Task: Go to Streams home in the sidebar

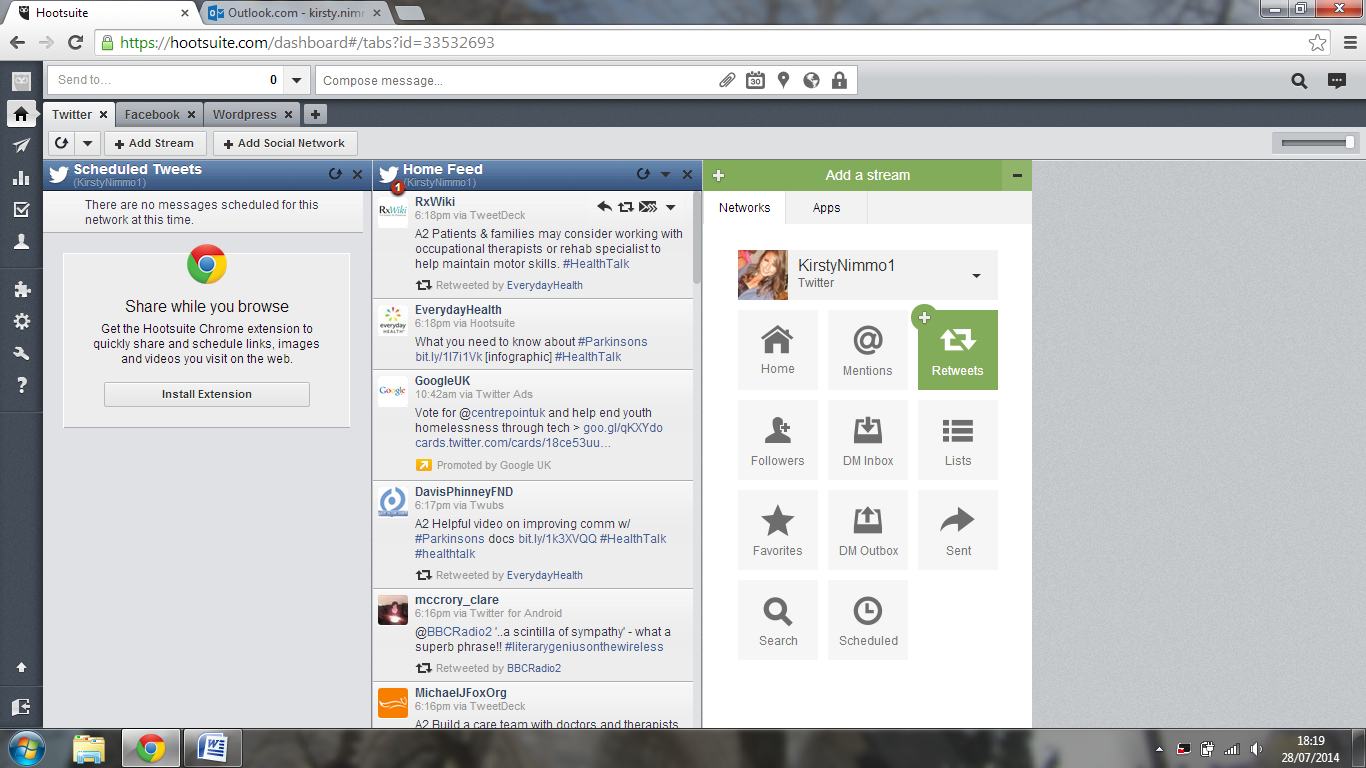Action: point(21,114)
